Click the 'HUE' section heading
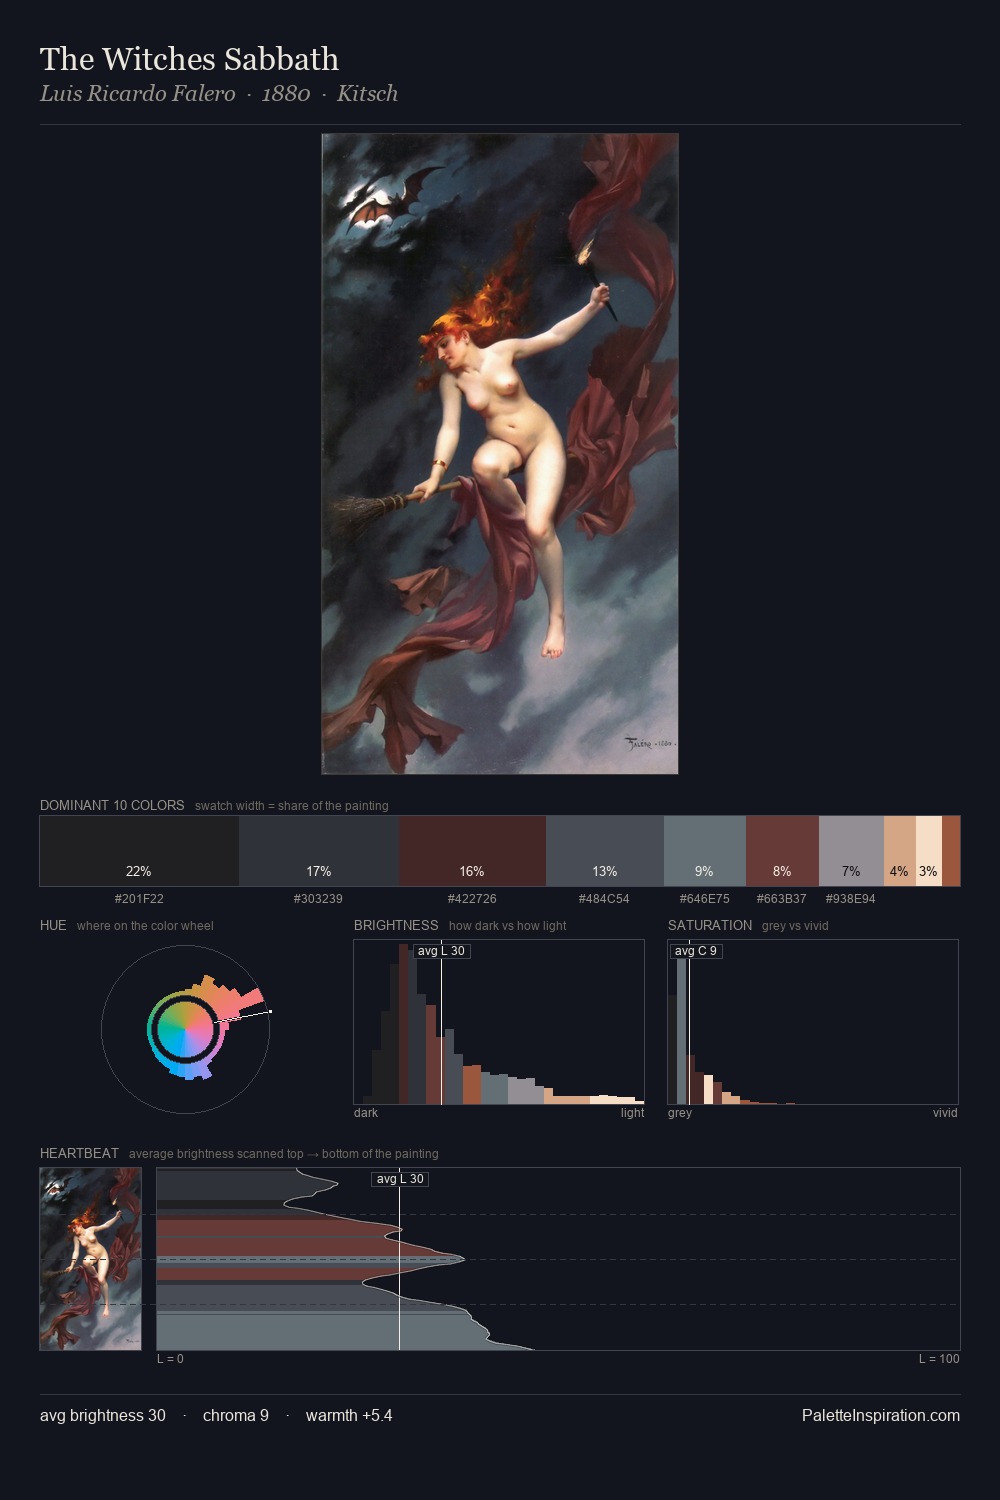1000x1500 pixels. tap(53, 925)
